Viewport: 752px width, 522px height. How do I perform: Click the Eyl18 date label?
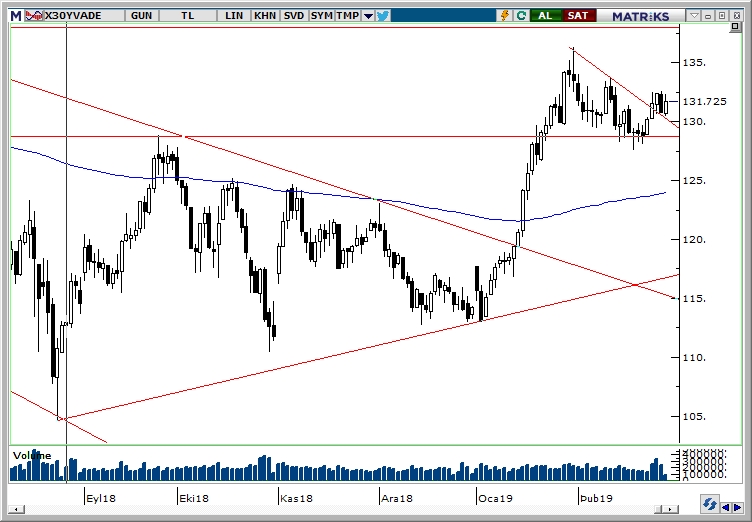tap(101, 498)
